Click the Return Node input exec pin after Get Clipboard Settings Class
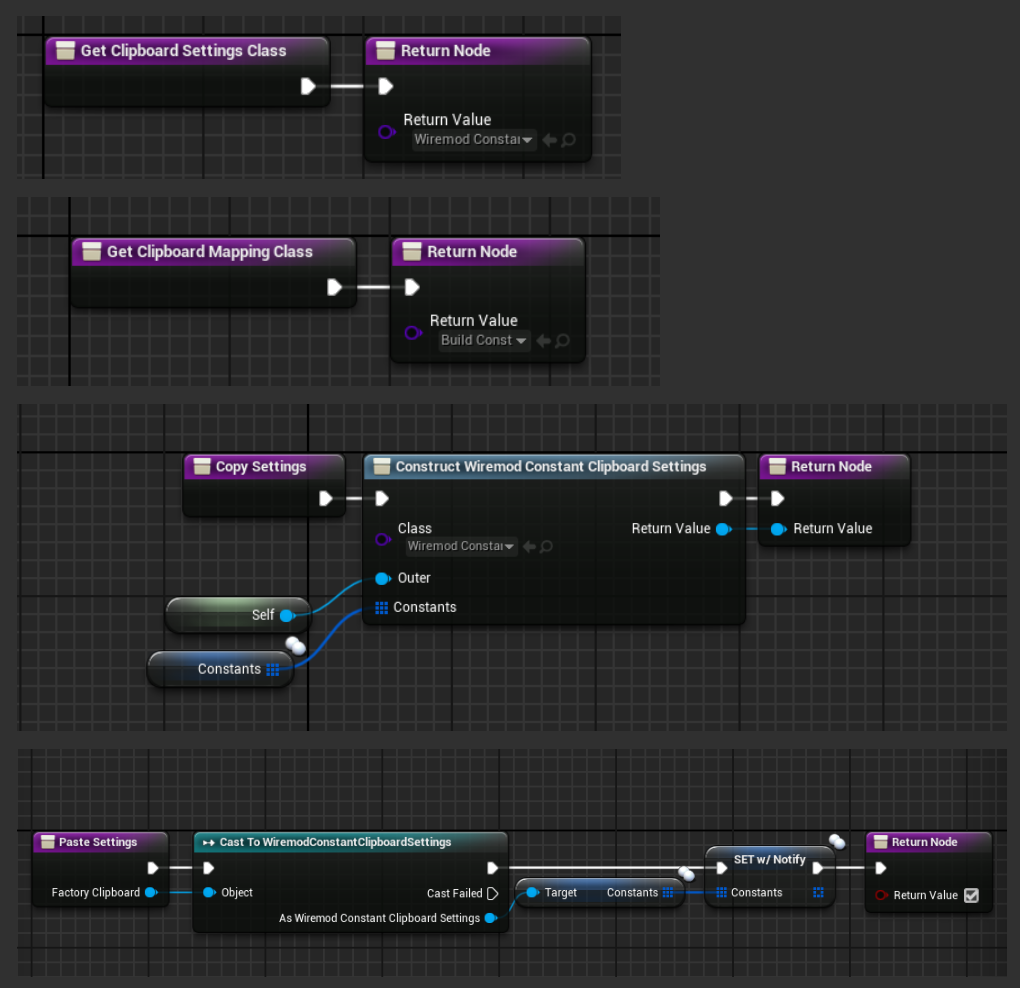The width and height of the screenshot is (1020, 988). click(x=386, y=86)
